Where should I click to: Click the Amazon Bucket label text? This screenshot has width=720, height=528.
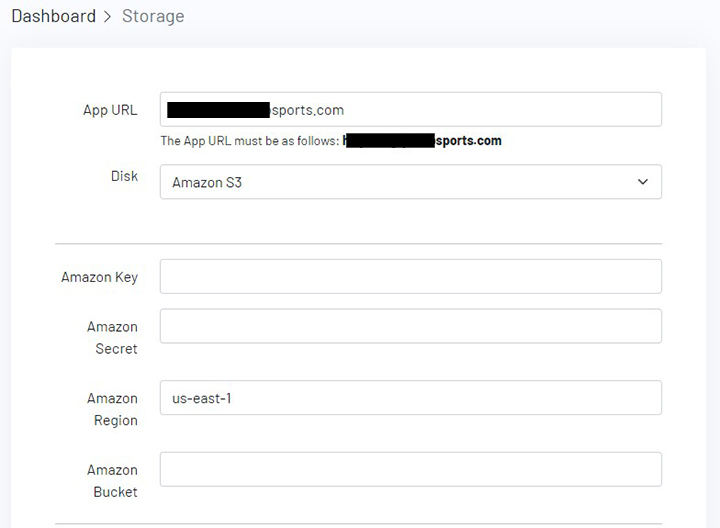pyautogui.click(x=112, y=481)
